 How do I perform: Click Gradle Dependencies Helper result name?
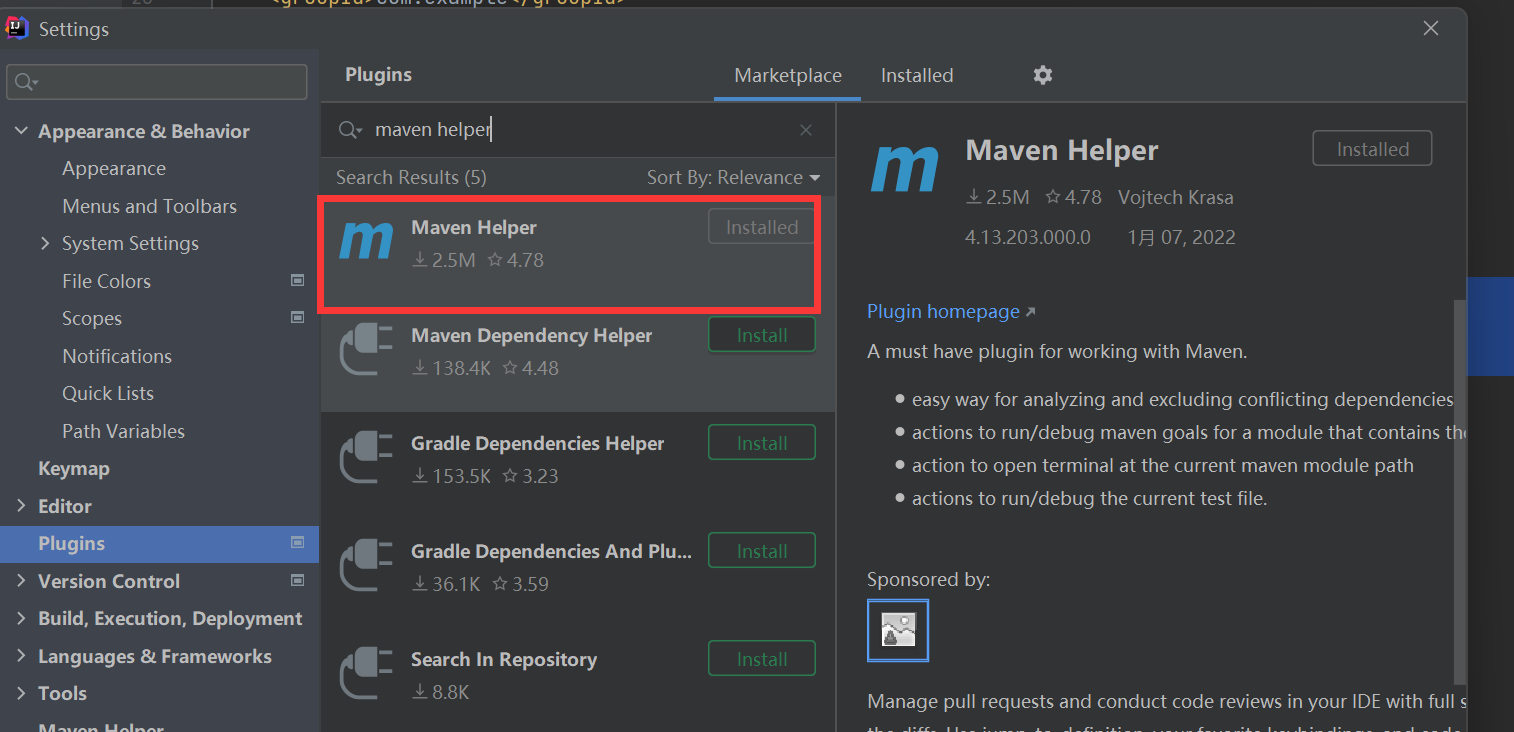[x=537, y=443]
